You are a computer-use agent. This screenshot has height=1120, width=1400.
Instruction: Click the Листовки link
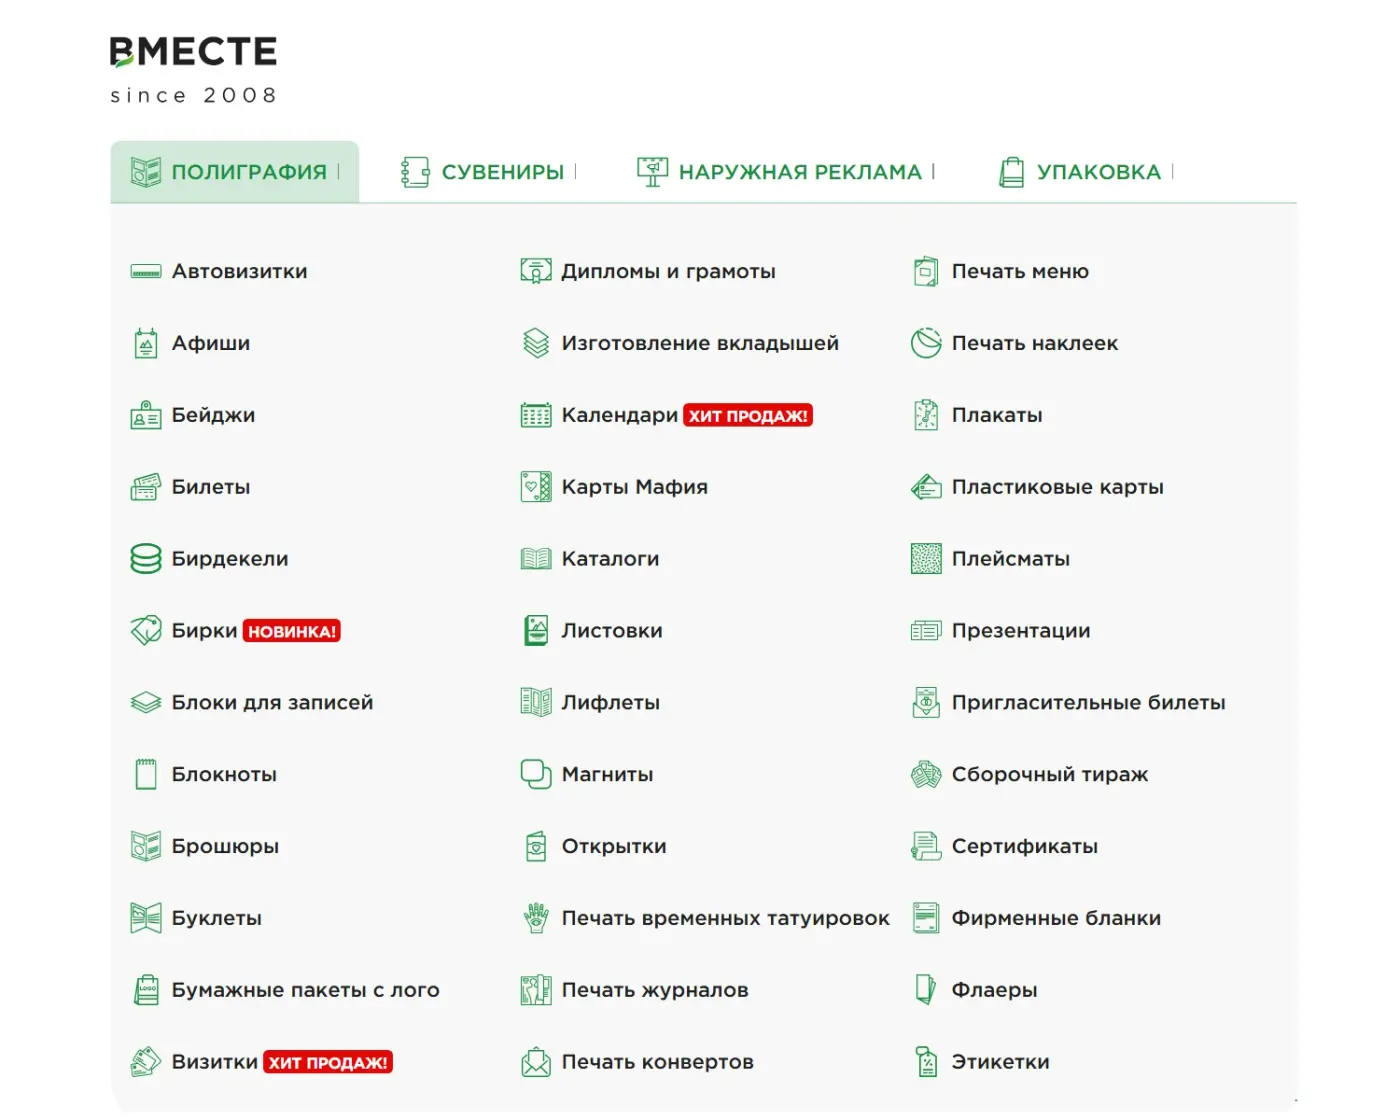[612, 631]
